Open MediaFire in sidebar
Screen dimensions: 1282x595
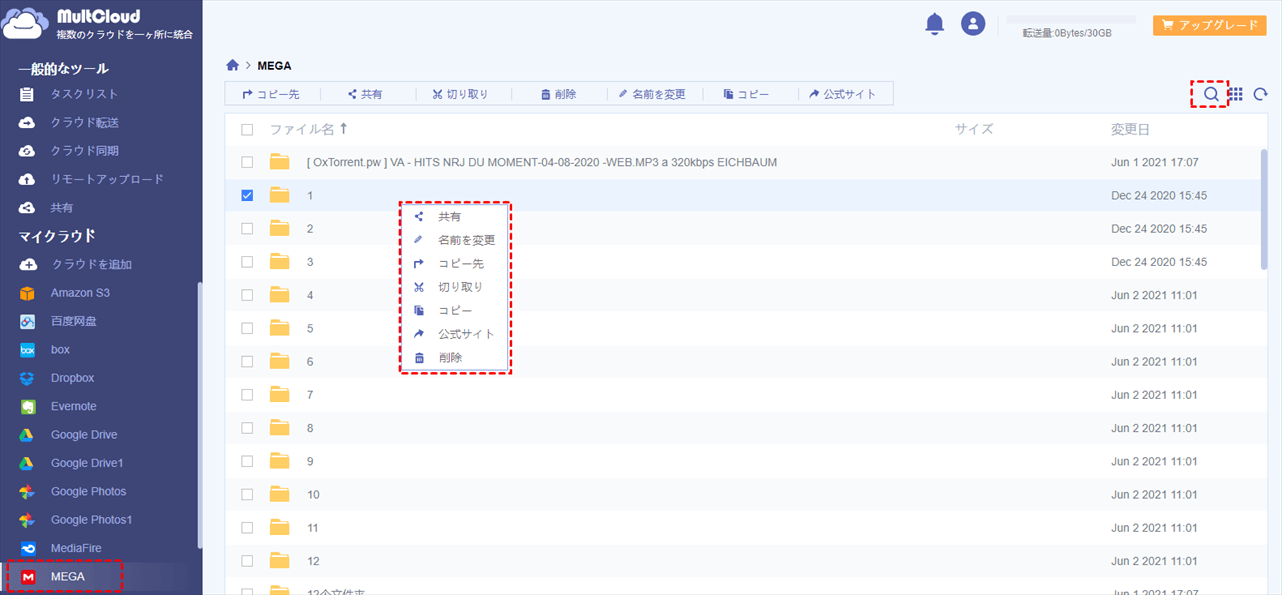[76, 548]
